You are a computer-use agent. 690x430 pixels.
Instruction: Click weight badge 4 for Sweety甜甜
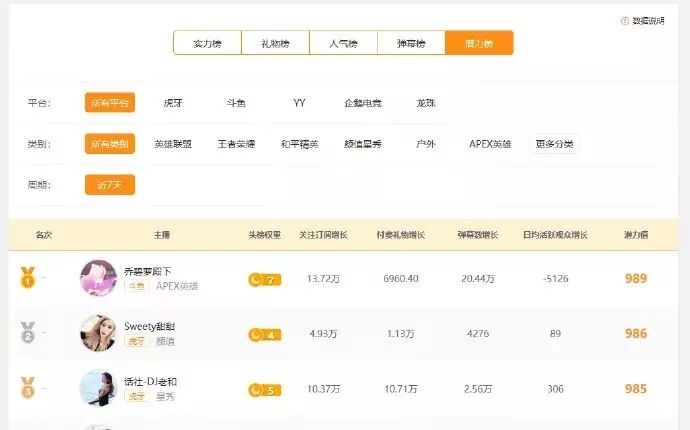coord(264,335)
